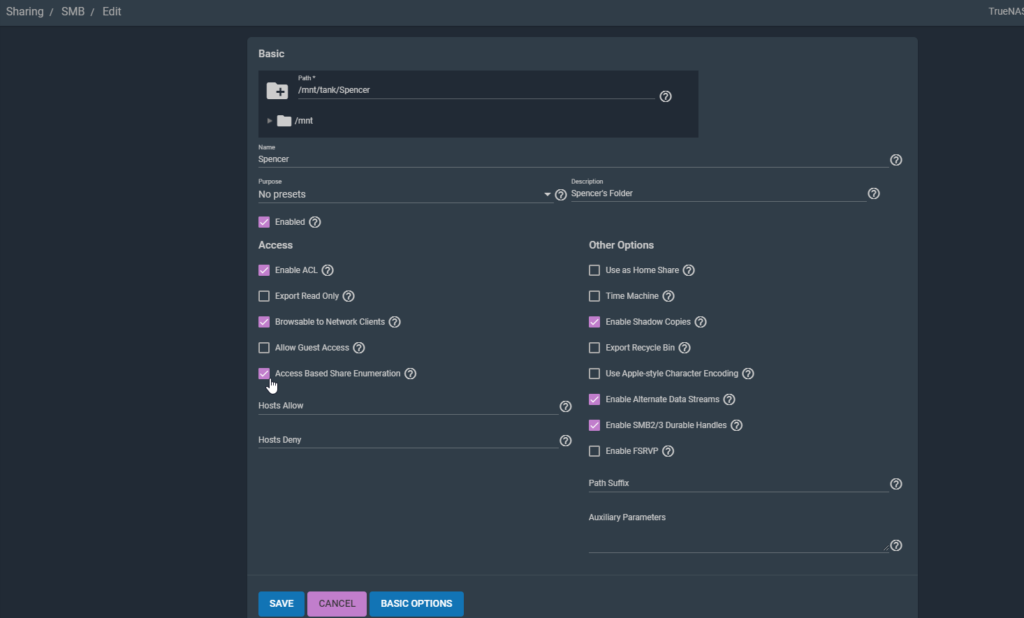The height and width of the screenshot is (618, 1024).
Task: Show help for Apple-style Character Encoding
Action: coord(748,374)
